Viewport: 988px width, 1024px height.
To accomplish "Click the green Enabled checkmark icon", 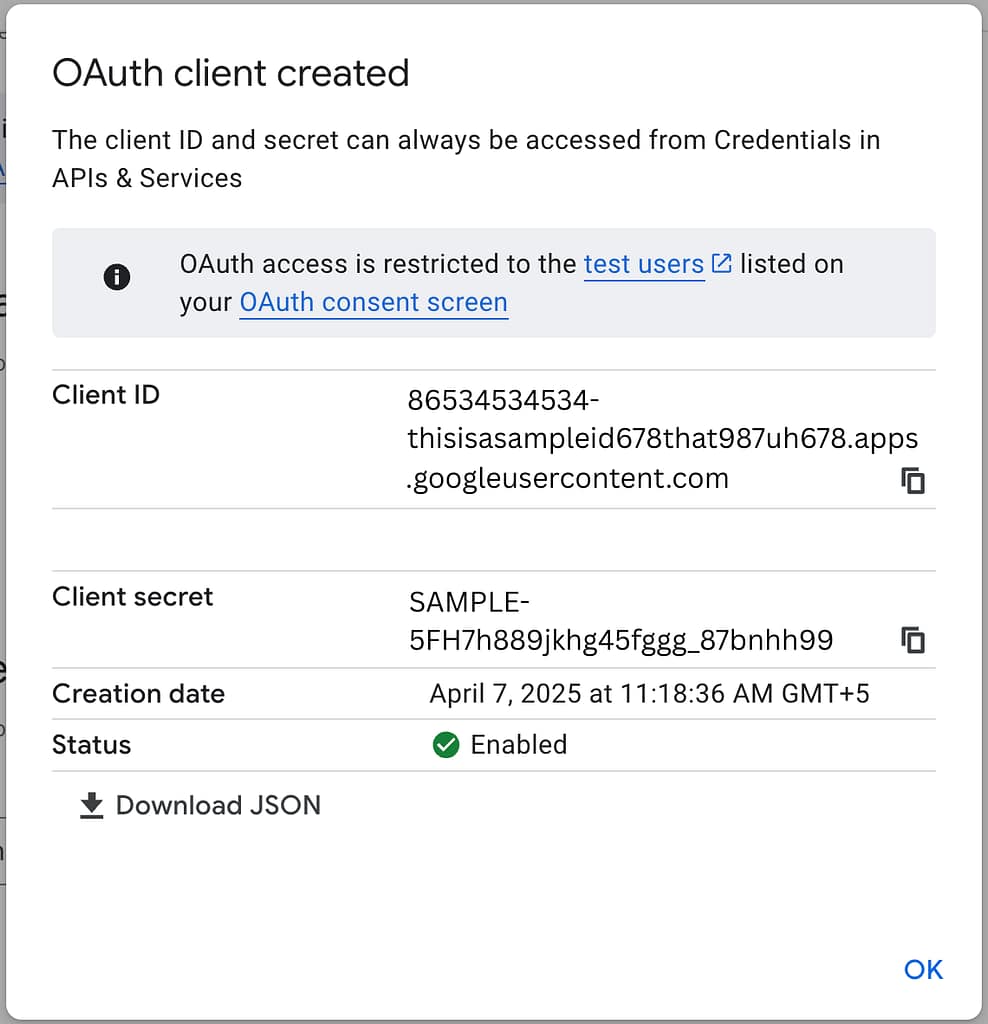I will (x=446, y=745).
